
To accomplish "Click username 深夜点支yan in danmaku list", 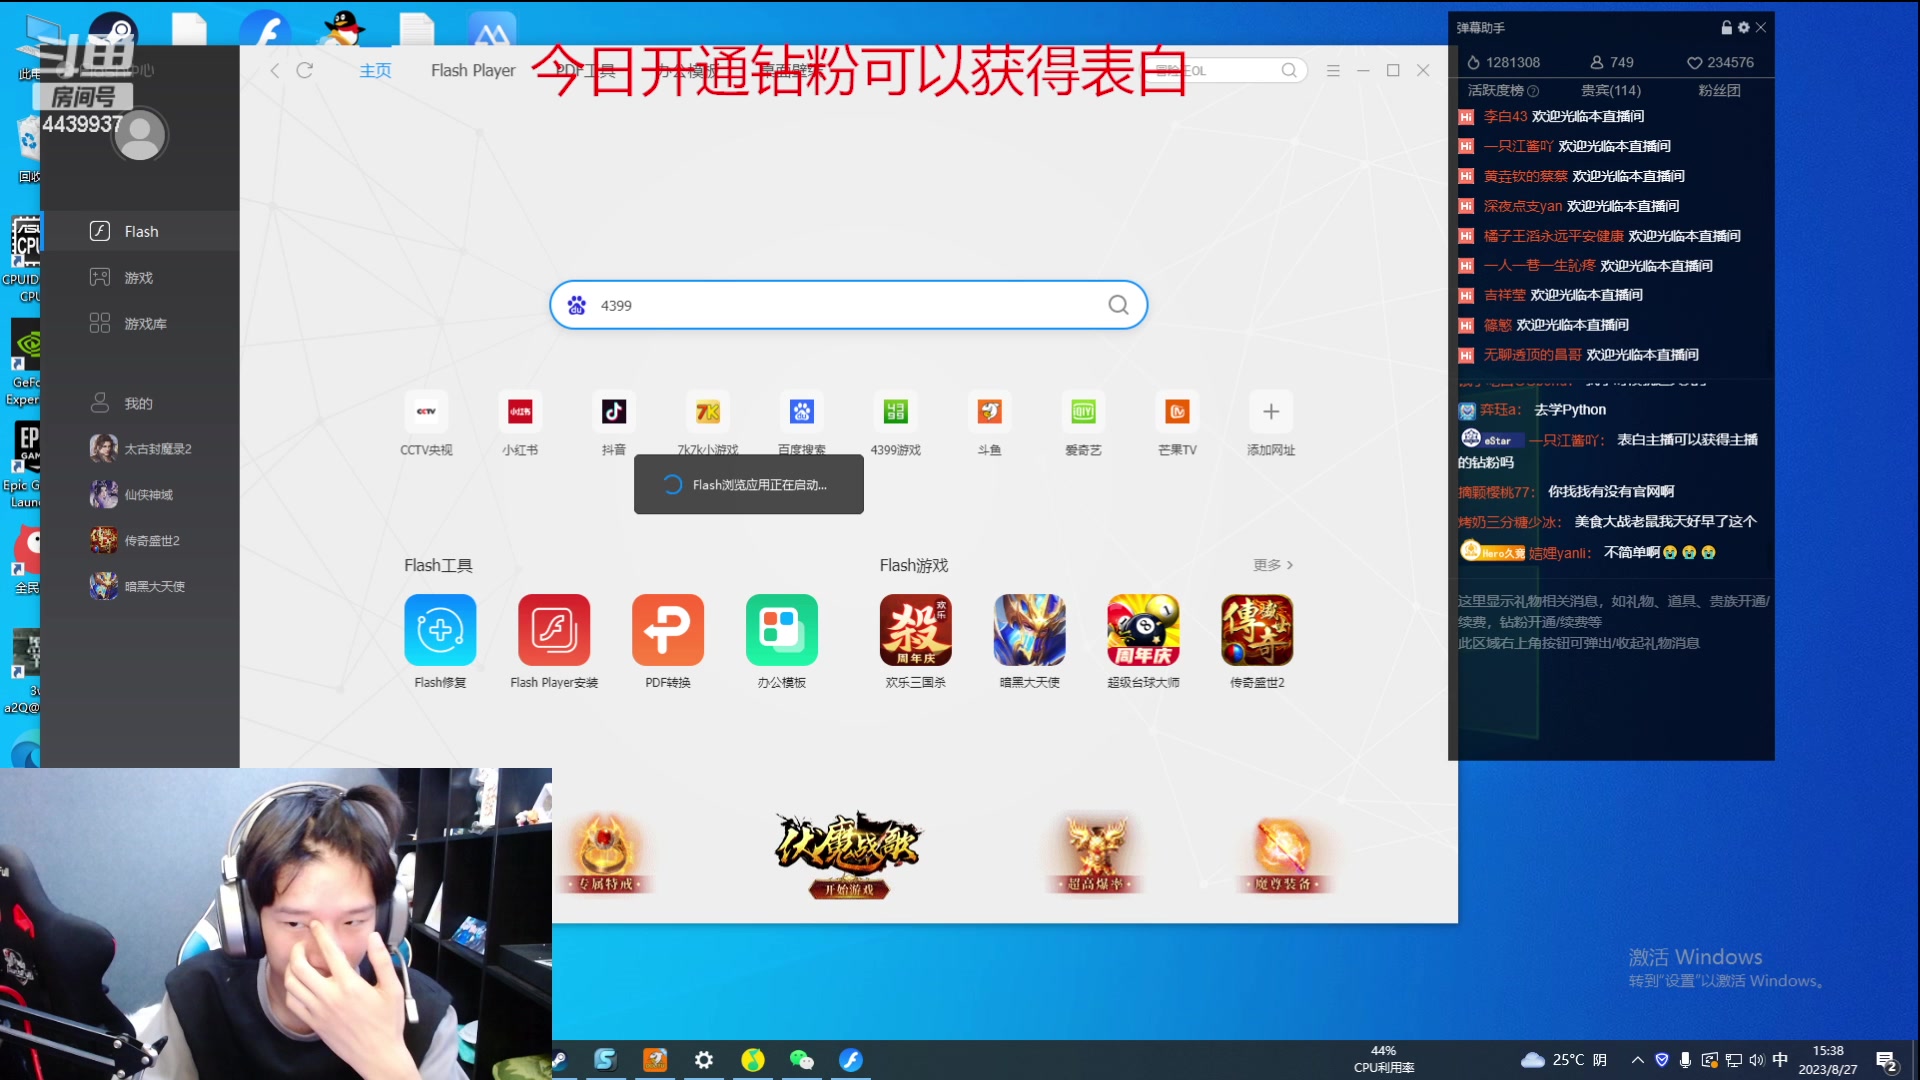I will point(1522,206).
